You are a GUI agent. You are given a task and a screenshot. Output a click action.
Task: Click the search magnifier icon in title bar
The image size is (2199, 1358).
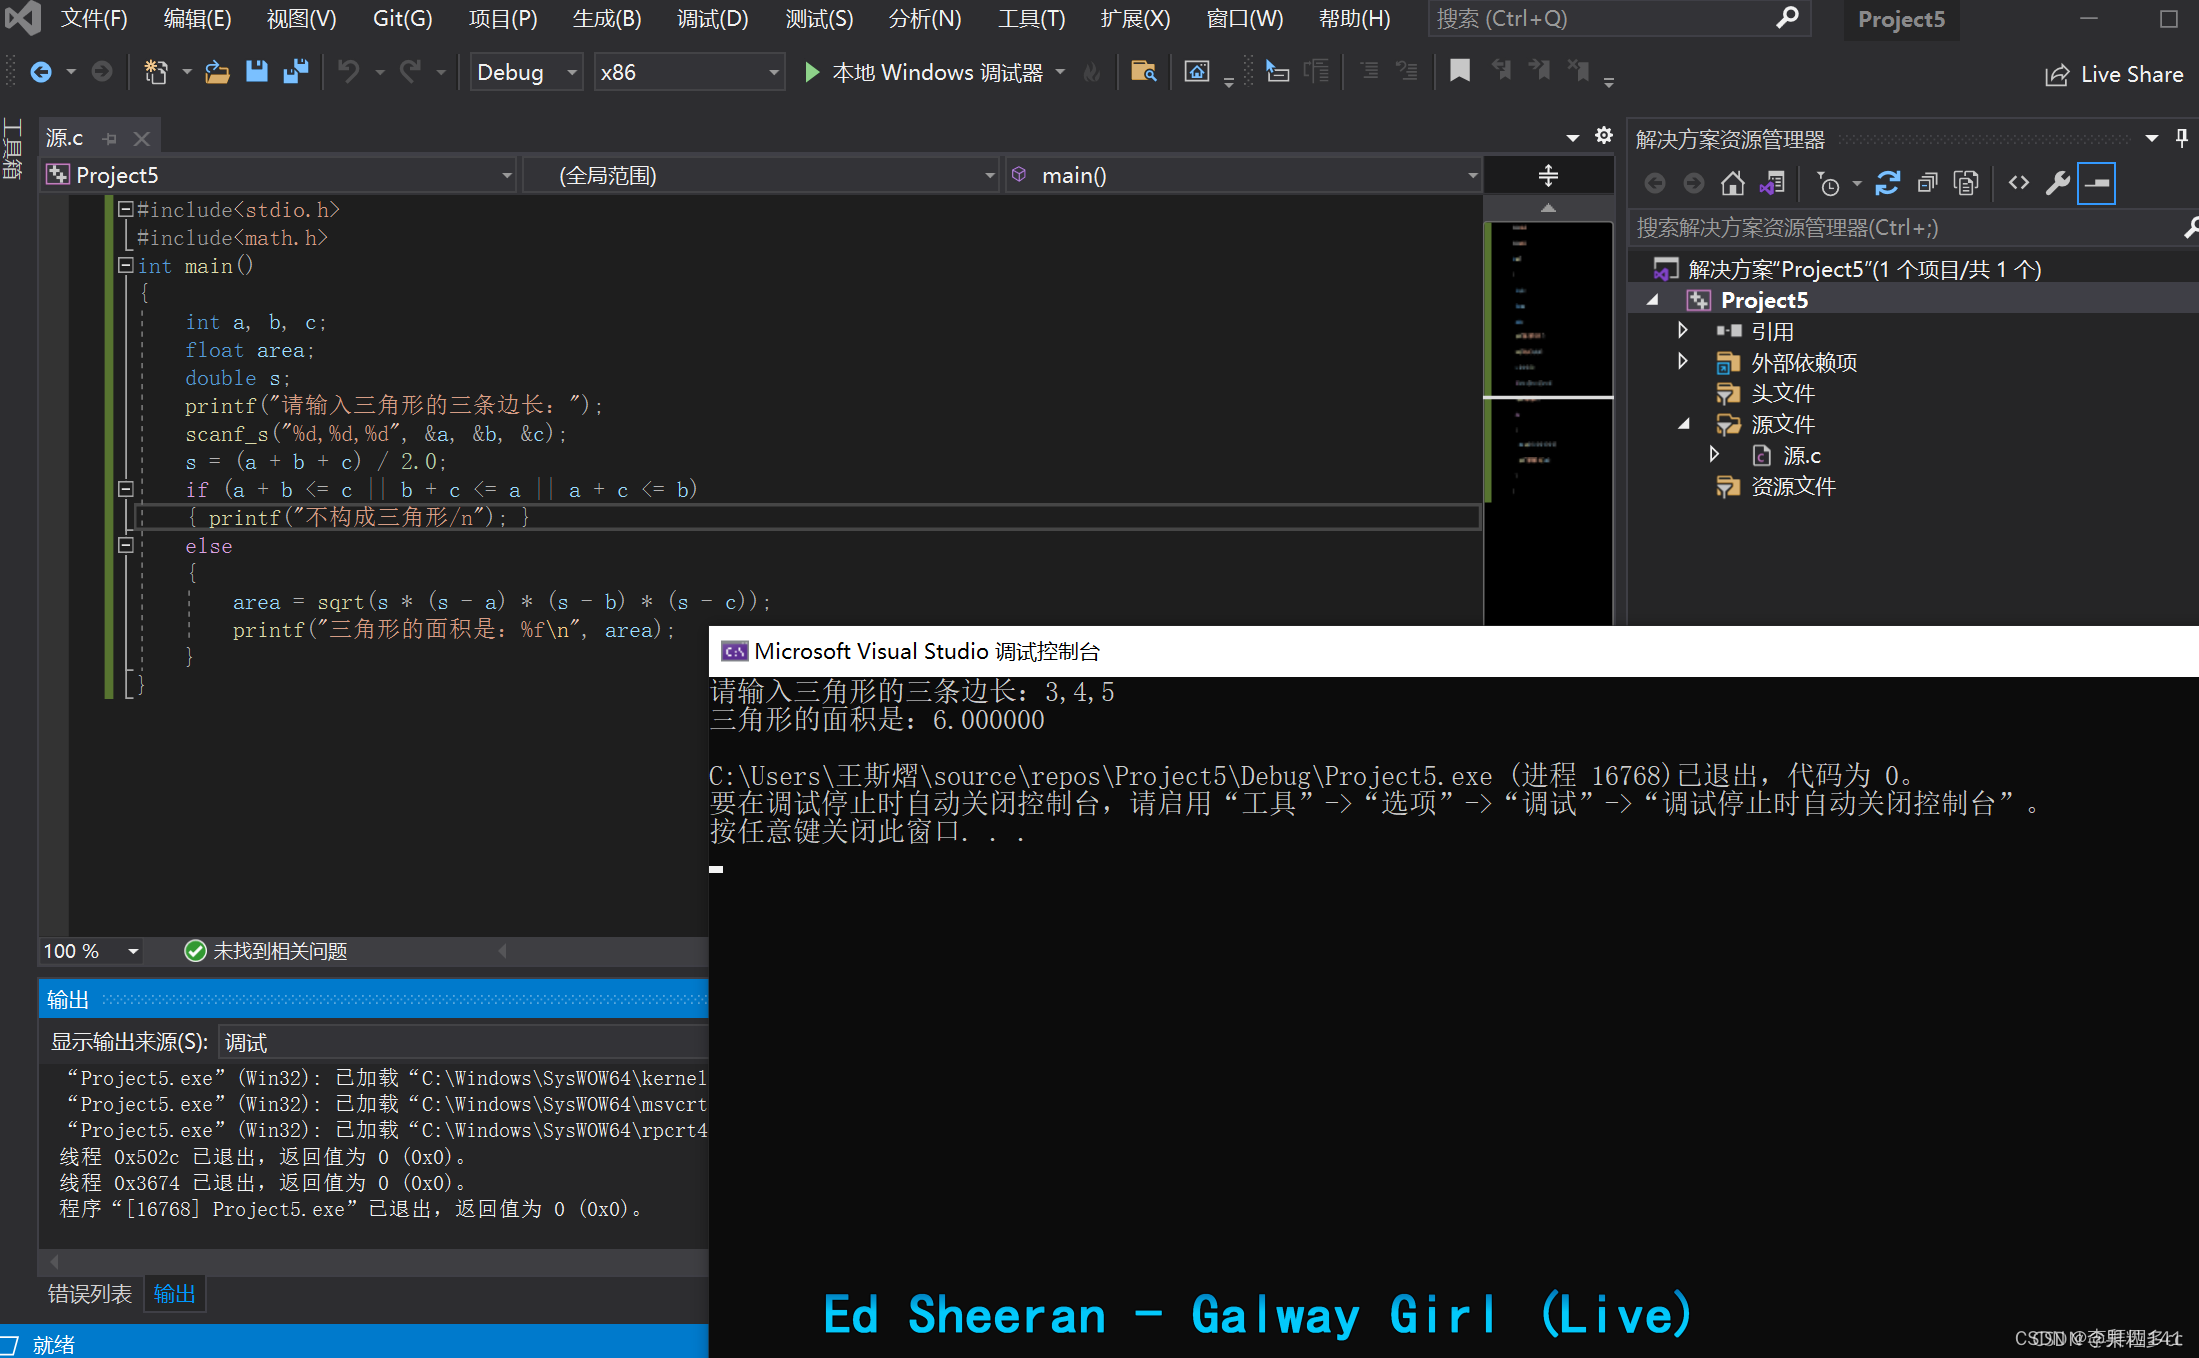[1787, 18]
